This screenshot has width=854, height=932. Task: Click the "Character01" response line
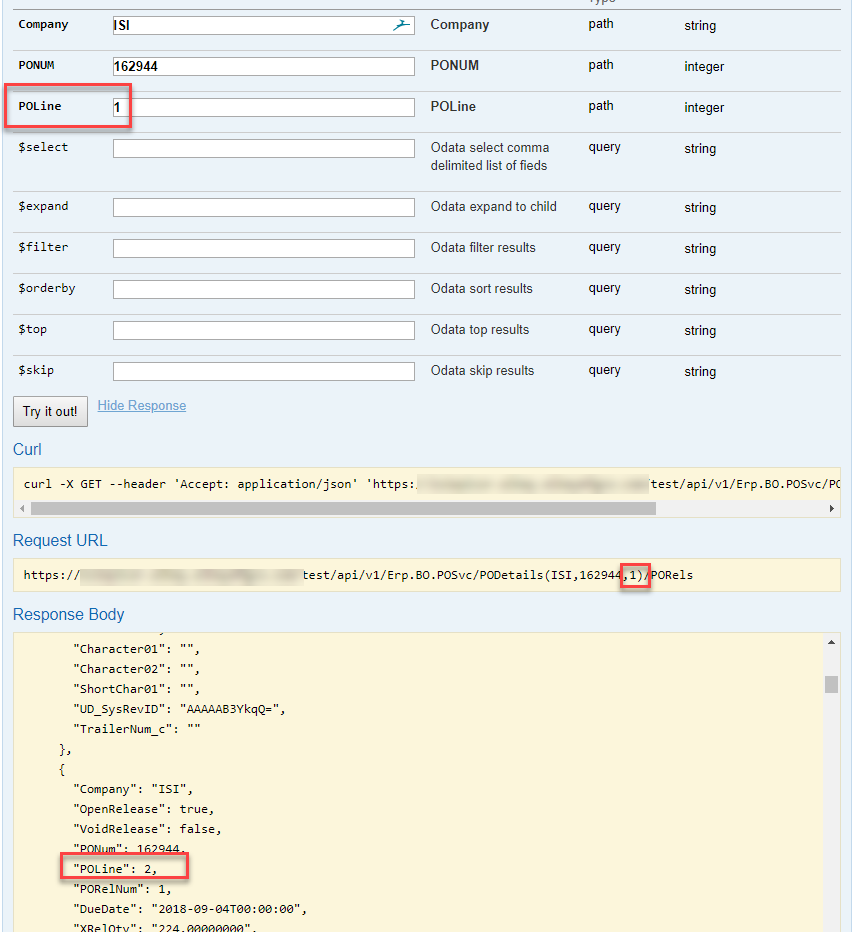(x=136, y=649)
